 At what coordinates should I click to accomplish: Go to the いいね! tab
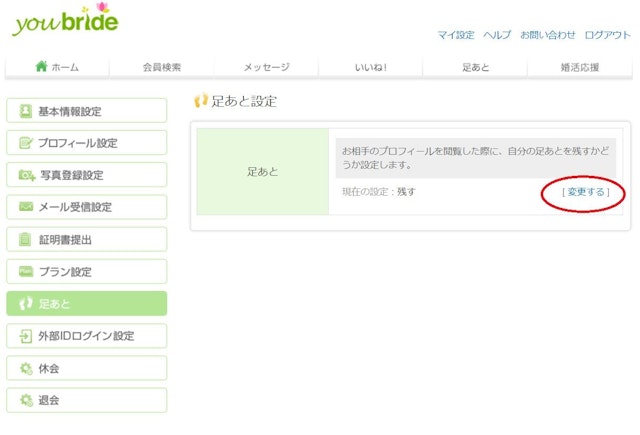[370, 67]
